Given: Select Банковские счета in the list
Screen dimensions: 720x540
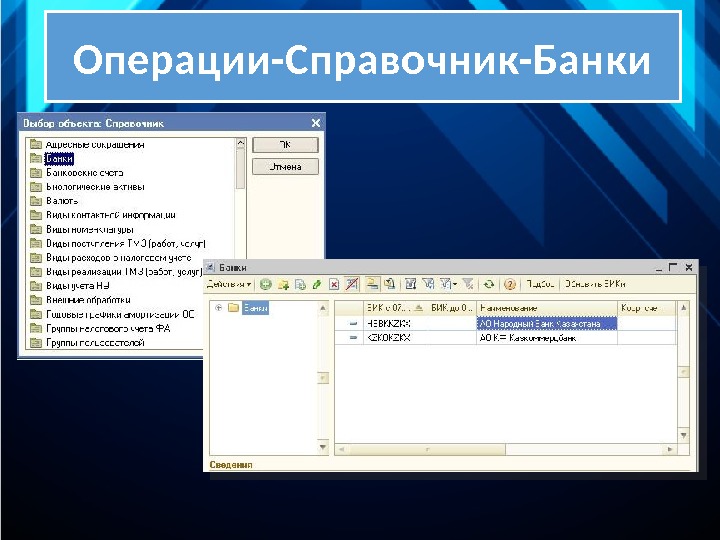Looking at the screenshot, I should click(x=84, y=173).
